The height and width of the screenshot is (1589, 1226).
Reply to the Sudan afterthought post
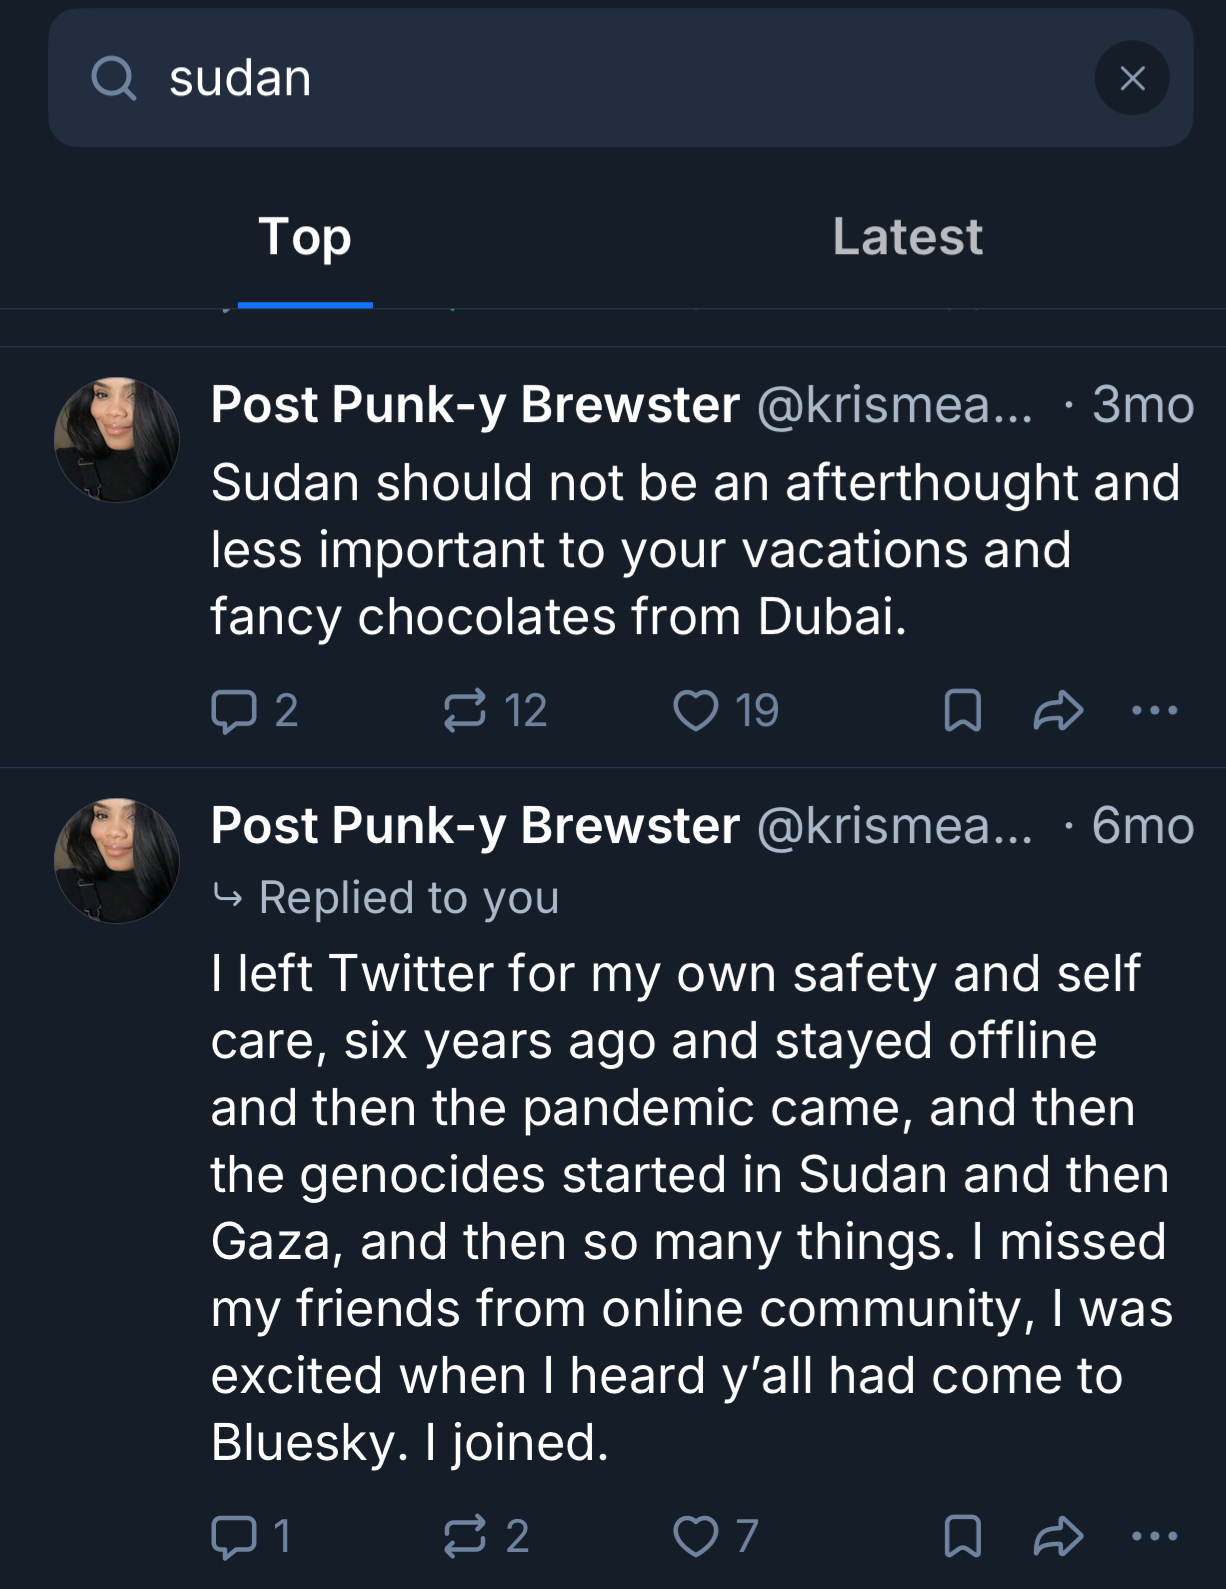tap(234, 711)
